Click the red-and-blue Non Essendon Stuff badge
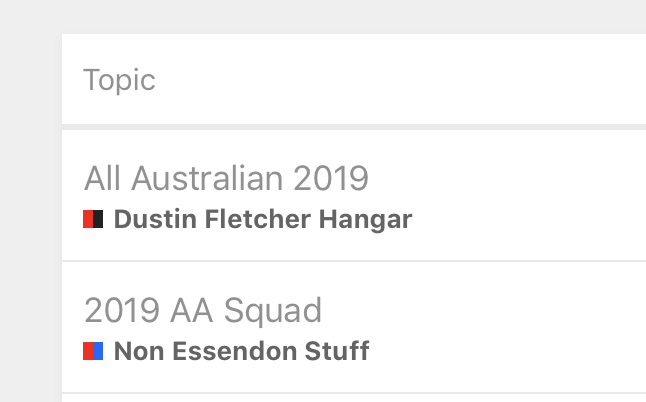 pyautogui.click(x=93, y=351)
